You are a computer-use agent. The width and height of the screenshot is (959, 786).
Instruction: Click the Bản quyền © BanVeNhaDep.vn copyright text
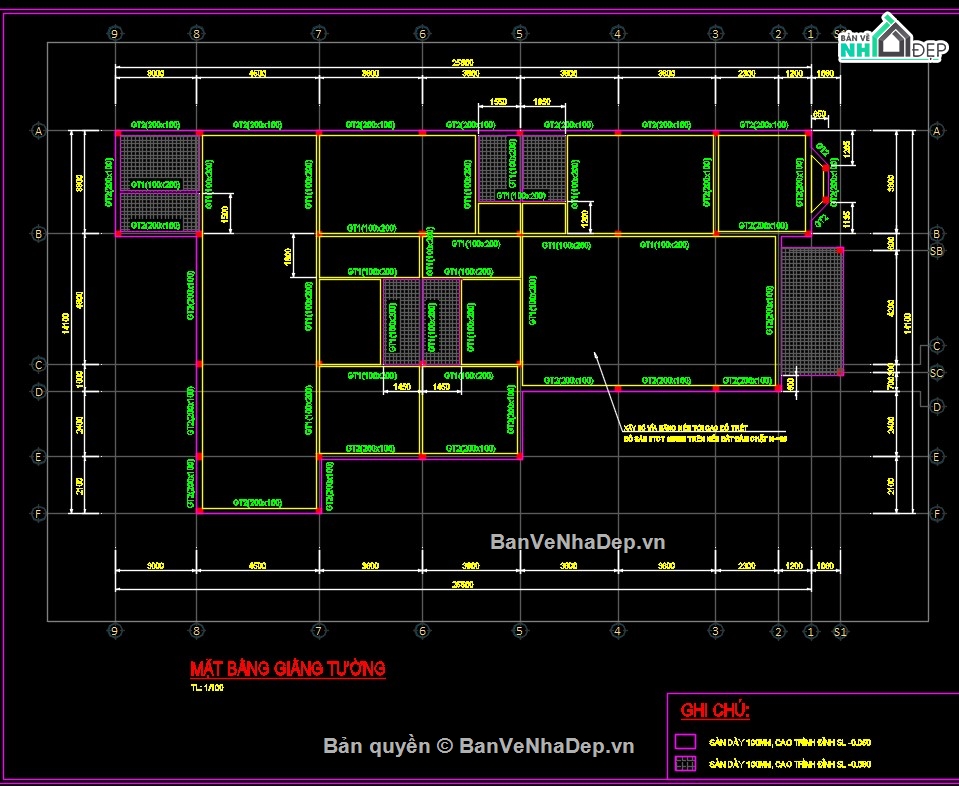pos(478,746)
